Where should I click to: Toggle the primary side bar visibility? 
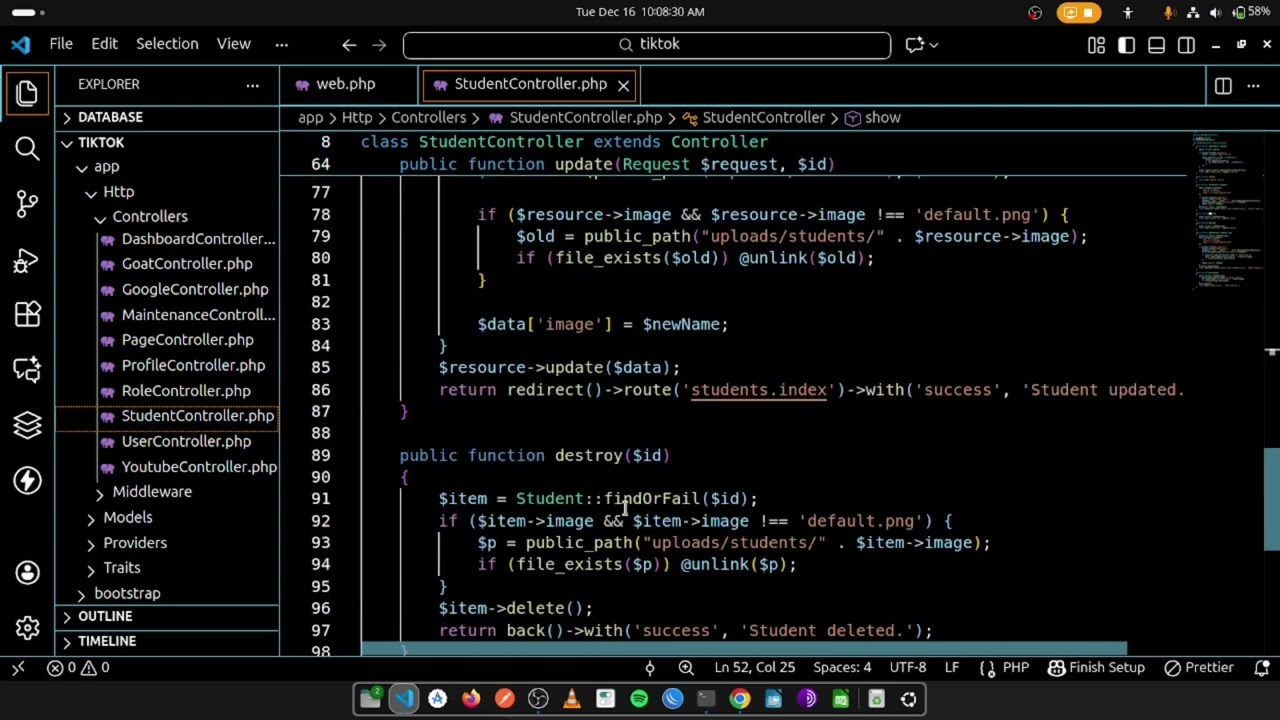[1126, 45]
